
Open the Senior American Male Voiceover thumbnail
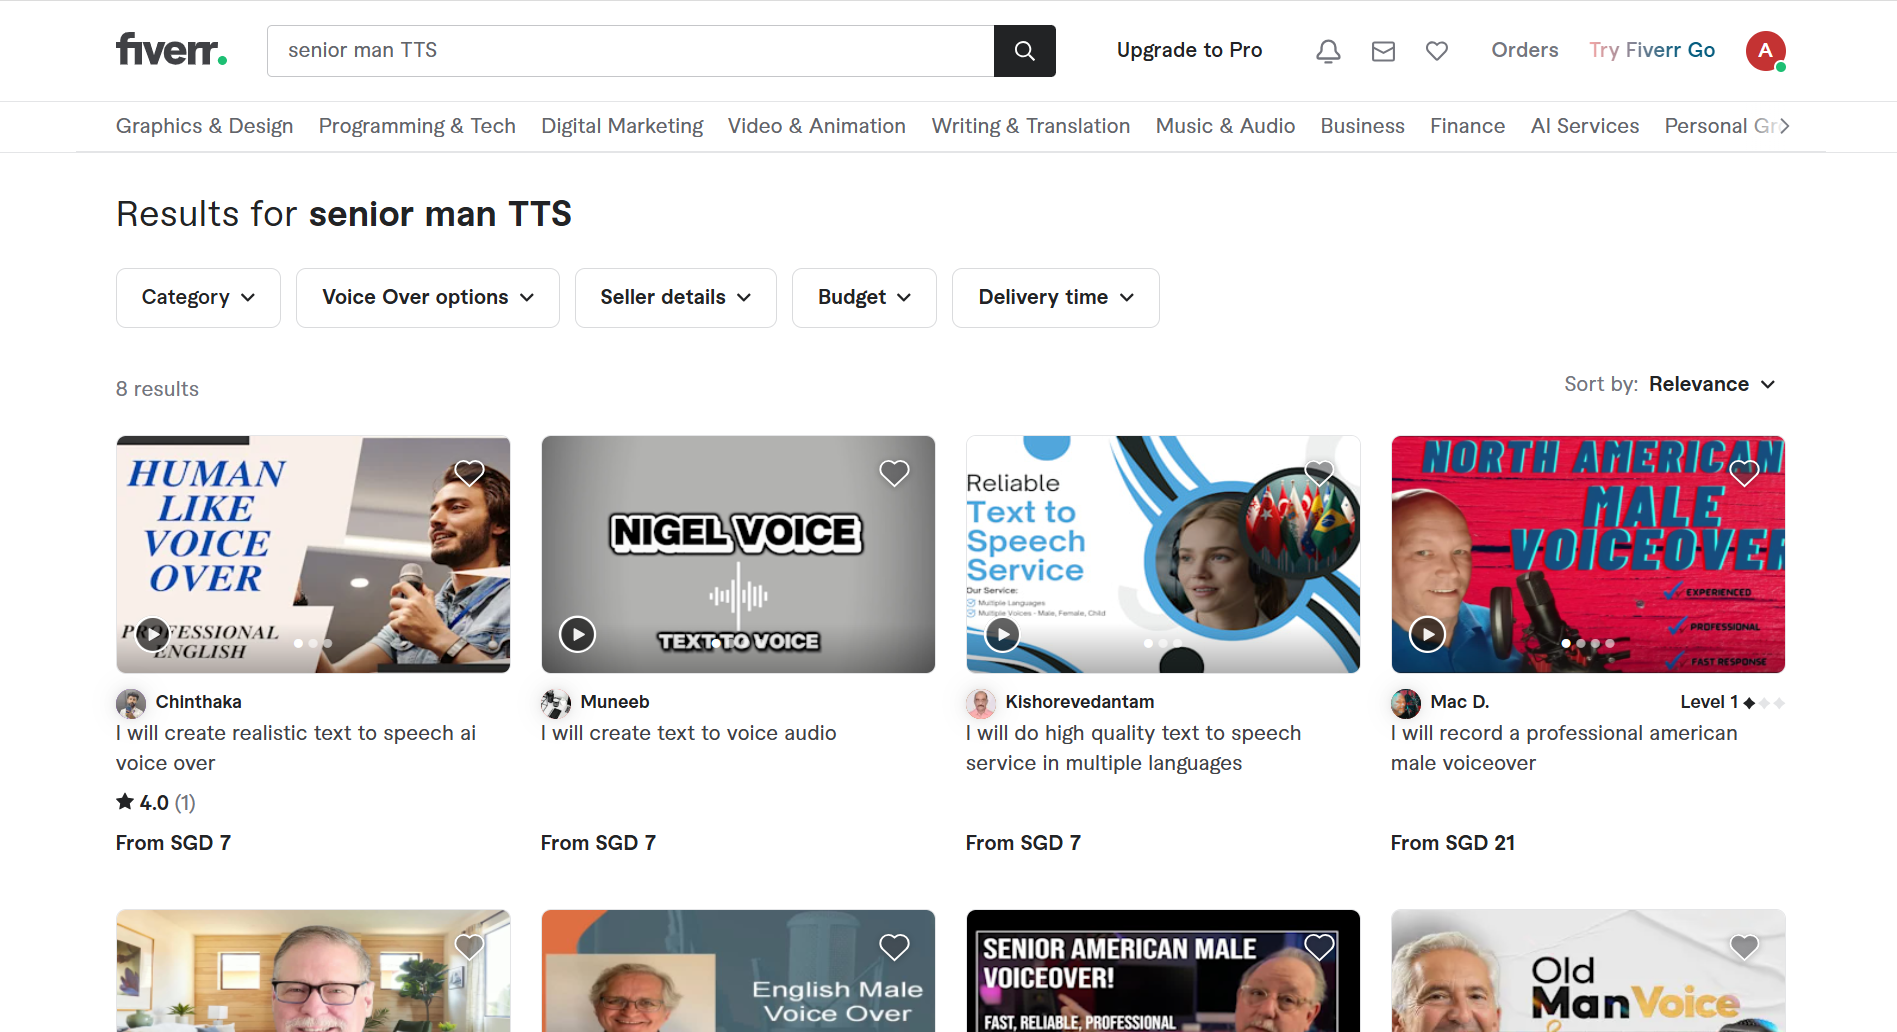point(1163,971)
